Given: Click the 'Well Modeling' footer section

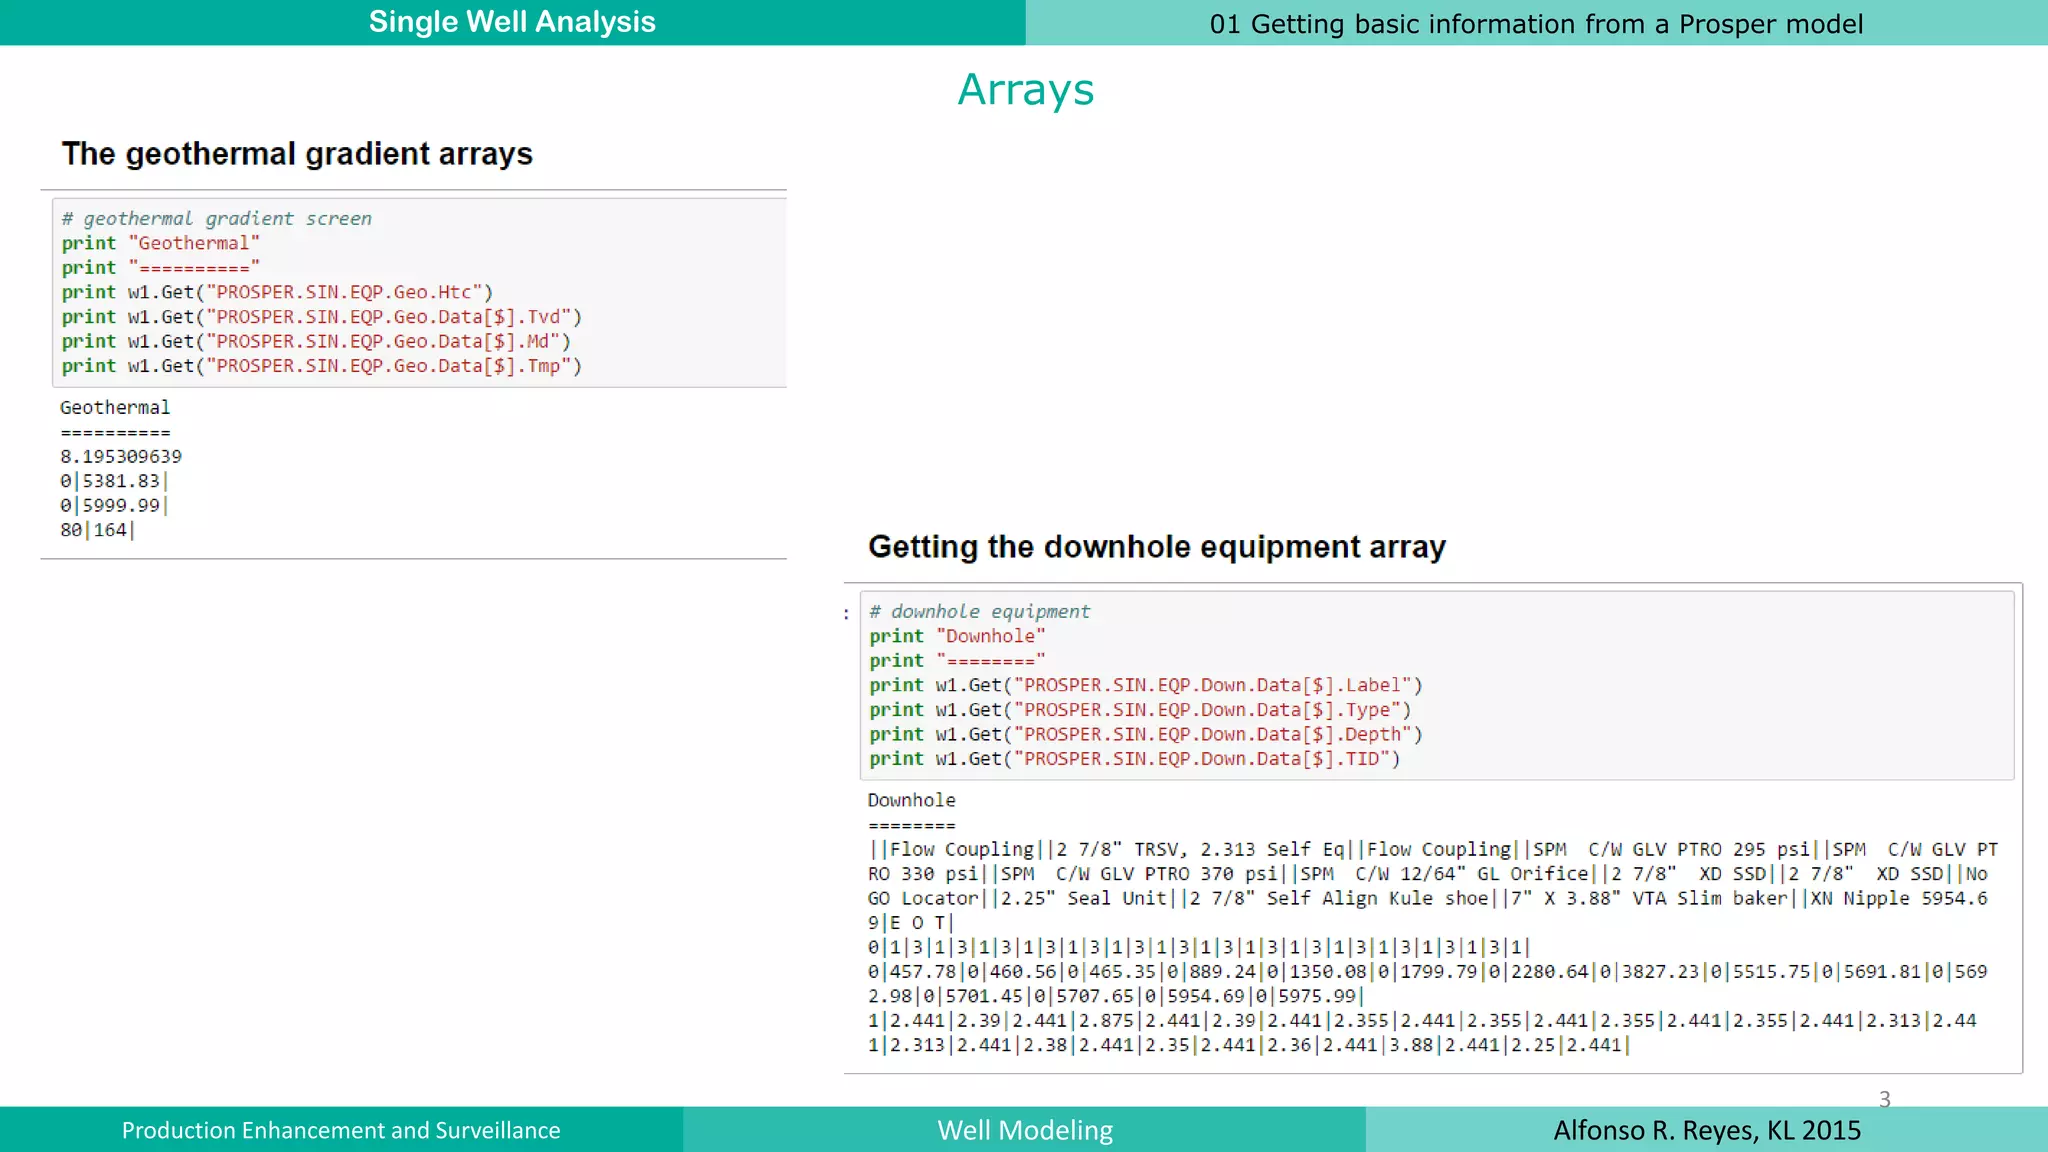Looking at the screenshot, I should pos(1025,1130).
